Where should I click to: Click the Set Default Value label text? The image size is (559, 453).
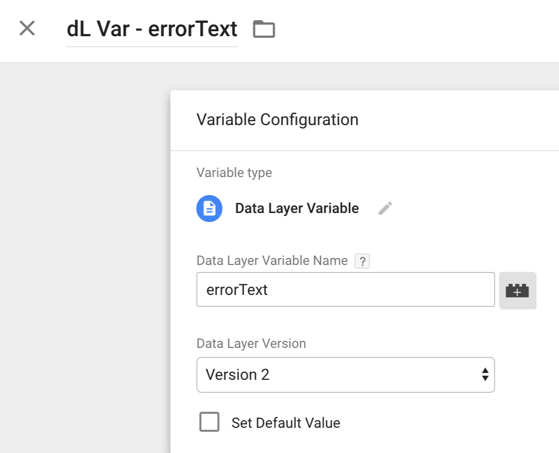[x=286, y=423]
